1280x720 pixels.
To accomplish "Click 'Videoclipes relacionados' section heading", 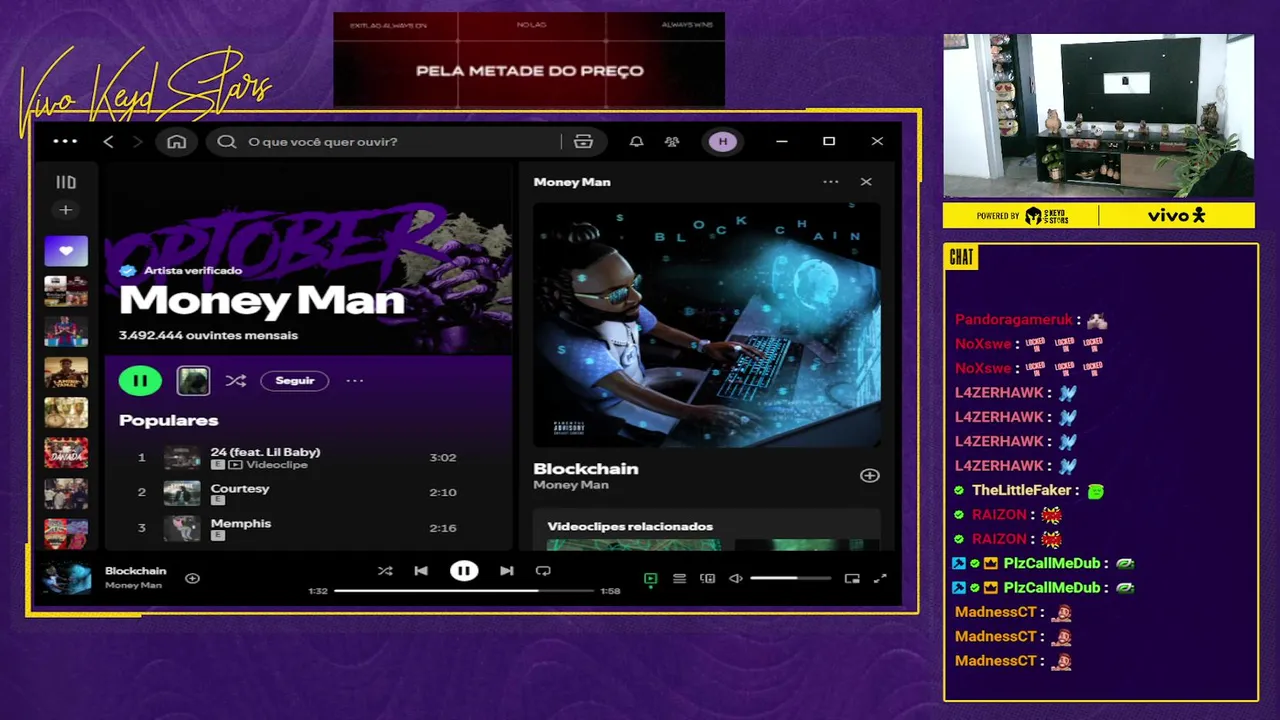I will pyautogui.click(x=630, y=526).
